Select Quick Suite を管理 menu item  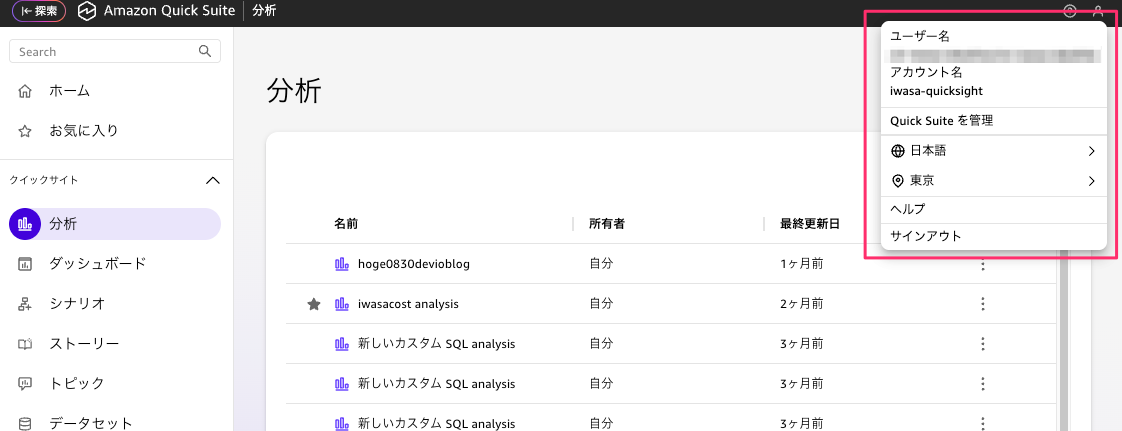click(941, 121)
